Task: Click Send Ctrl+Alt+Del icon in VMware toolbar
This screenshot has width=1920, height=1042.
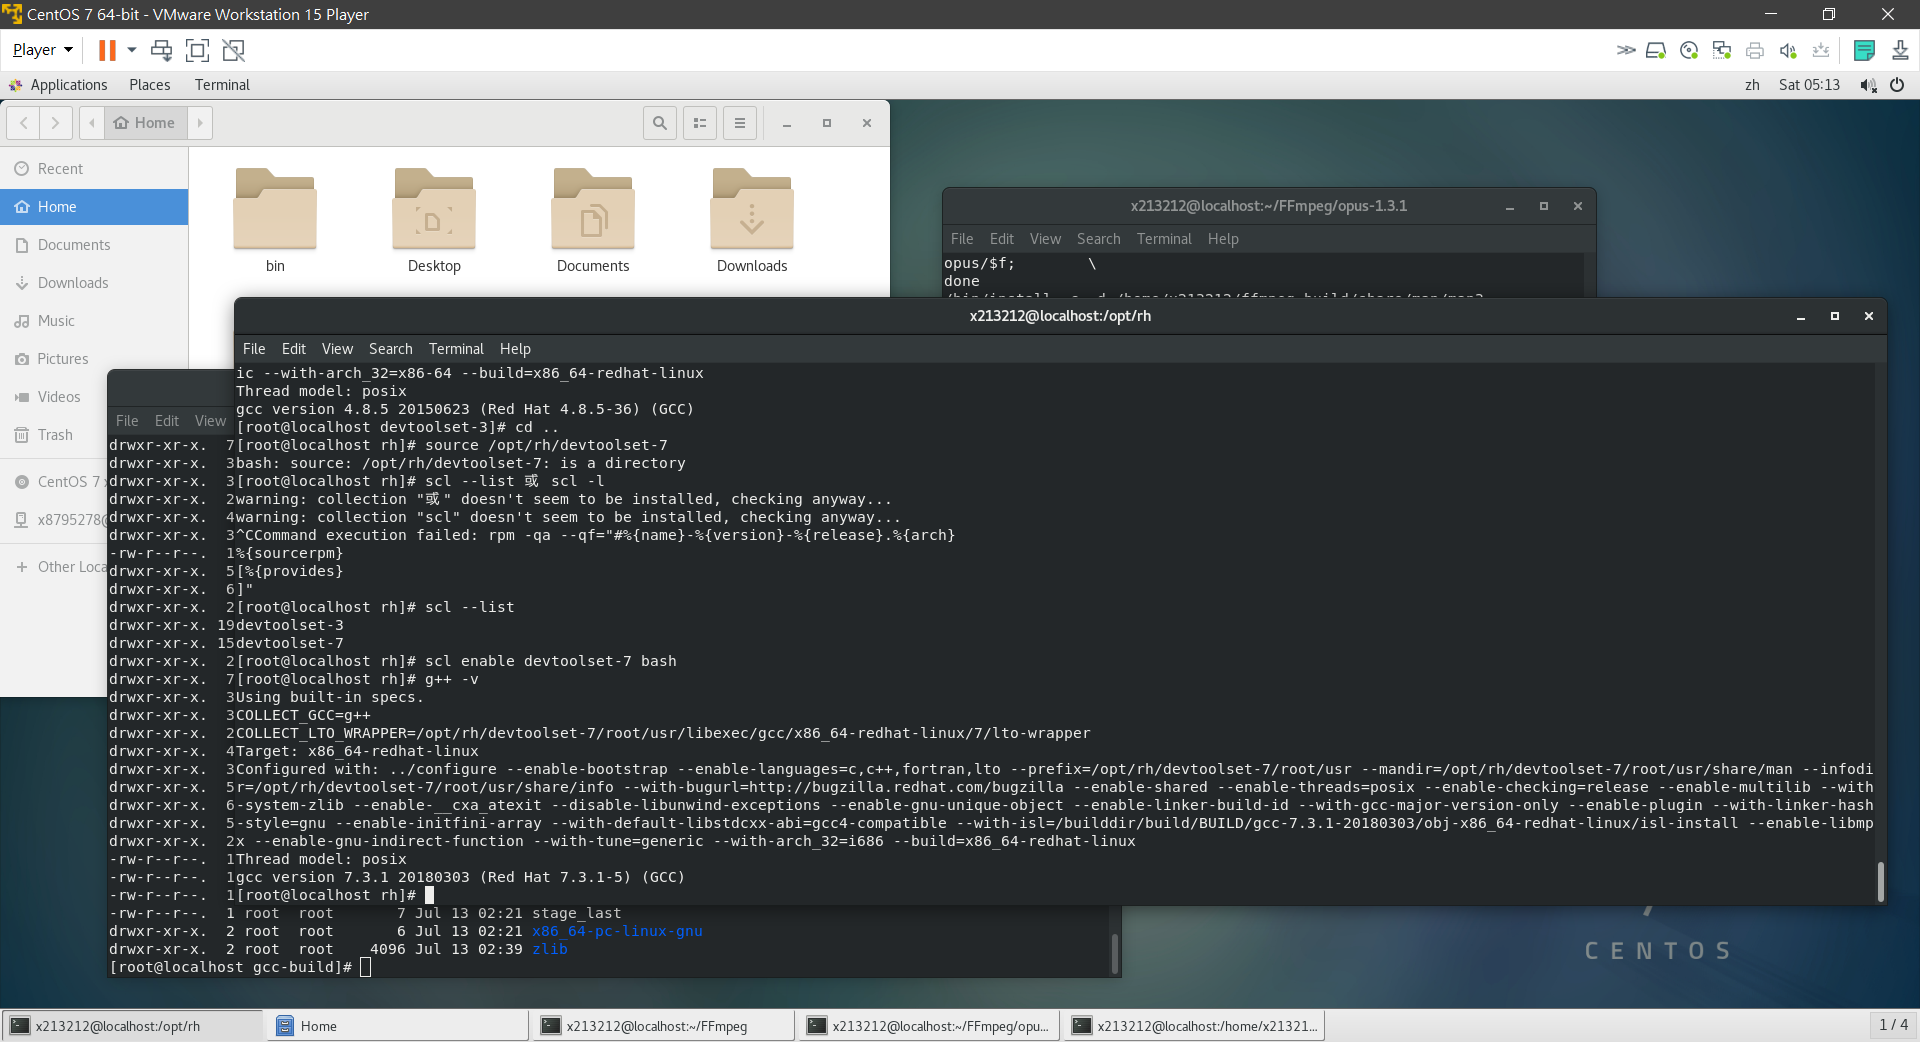Action: coord(161,50)
